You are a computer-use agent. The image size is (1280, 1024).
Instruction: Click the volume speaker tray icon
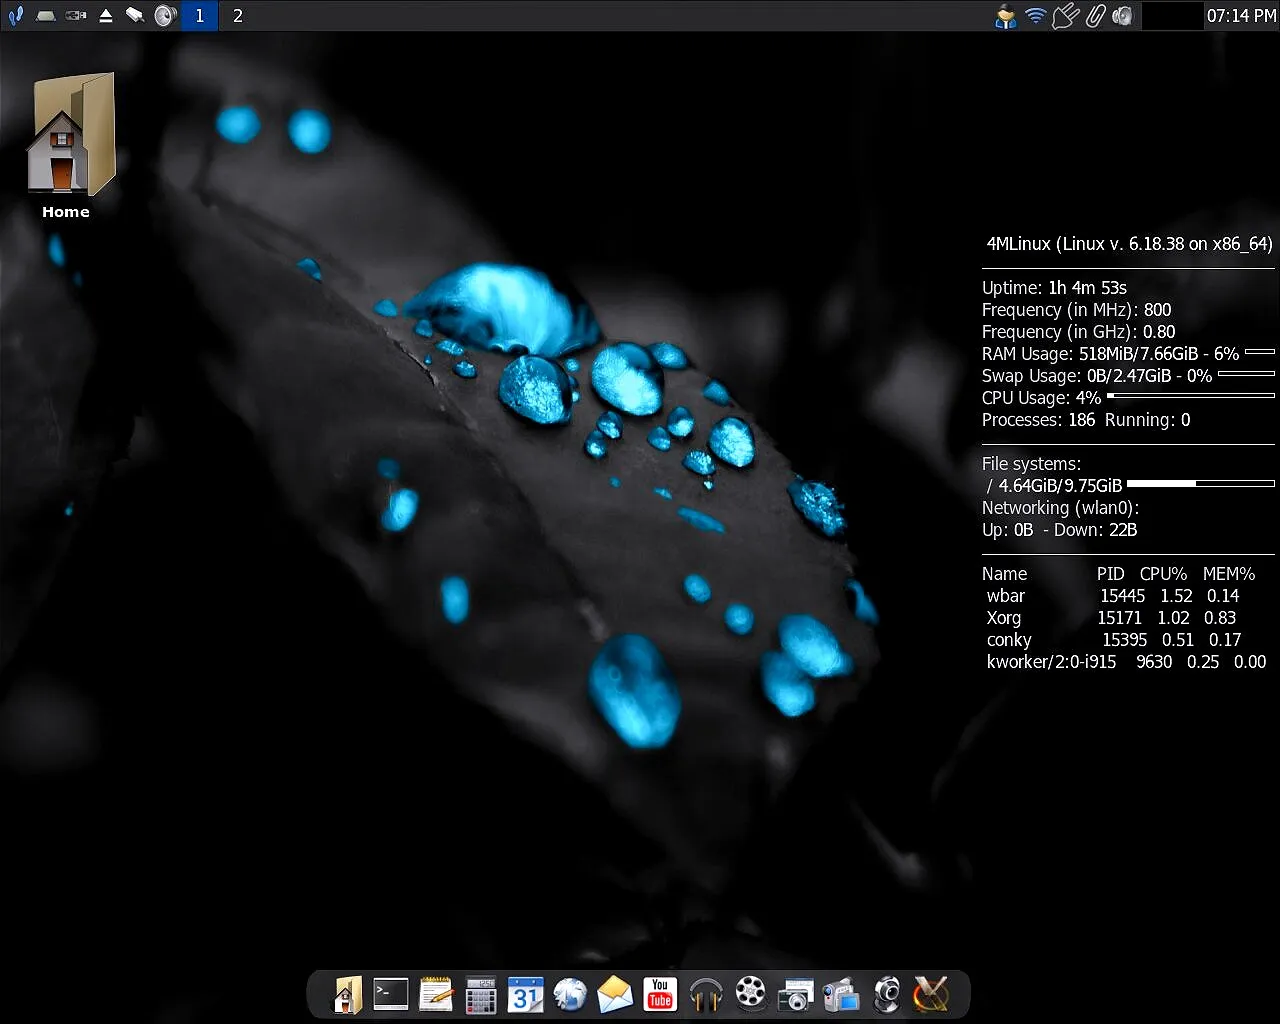[1122, 15]
